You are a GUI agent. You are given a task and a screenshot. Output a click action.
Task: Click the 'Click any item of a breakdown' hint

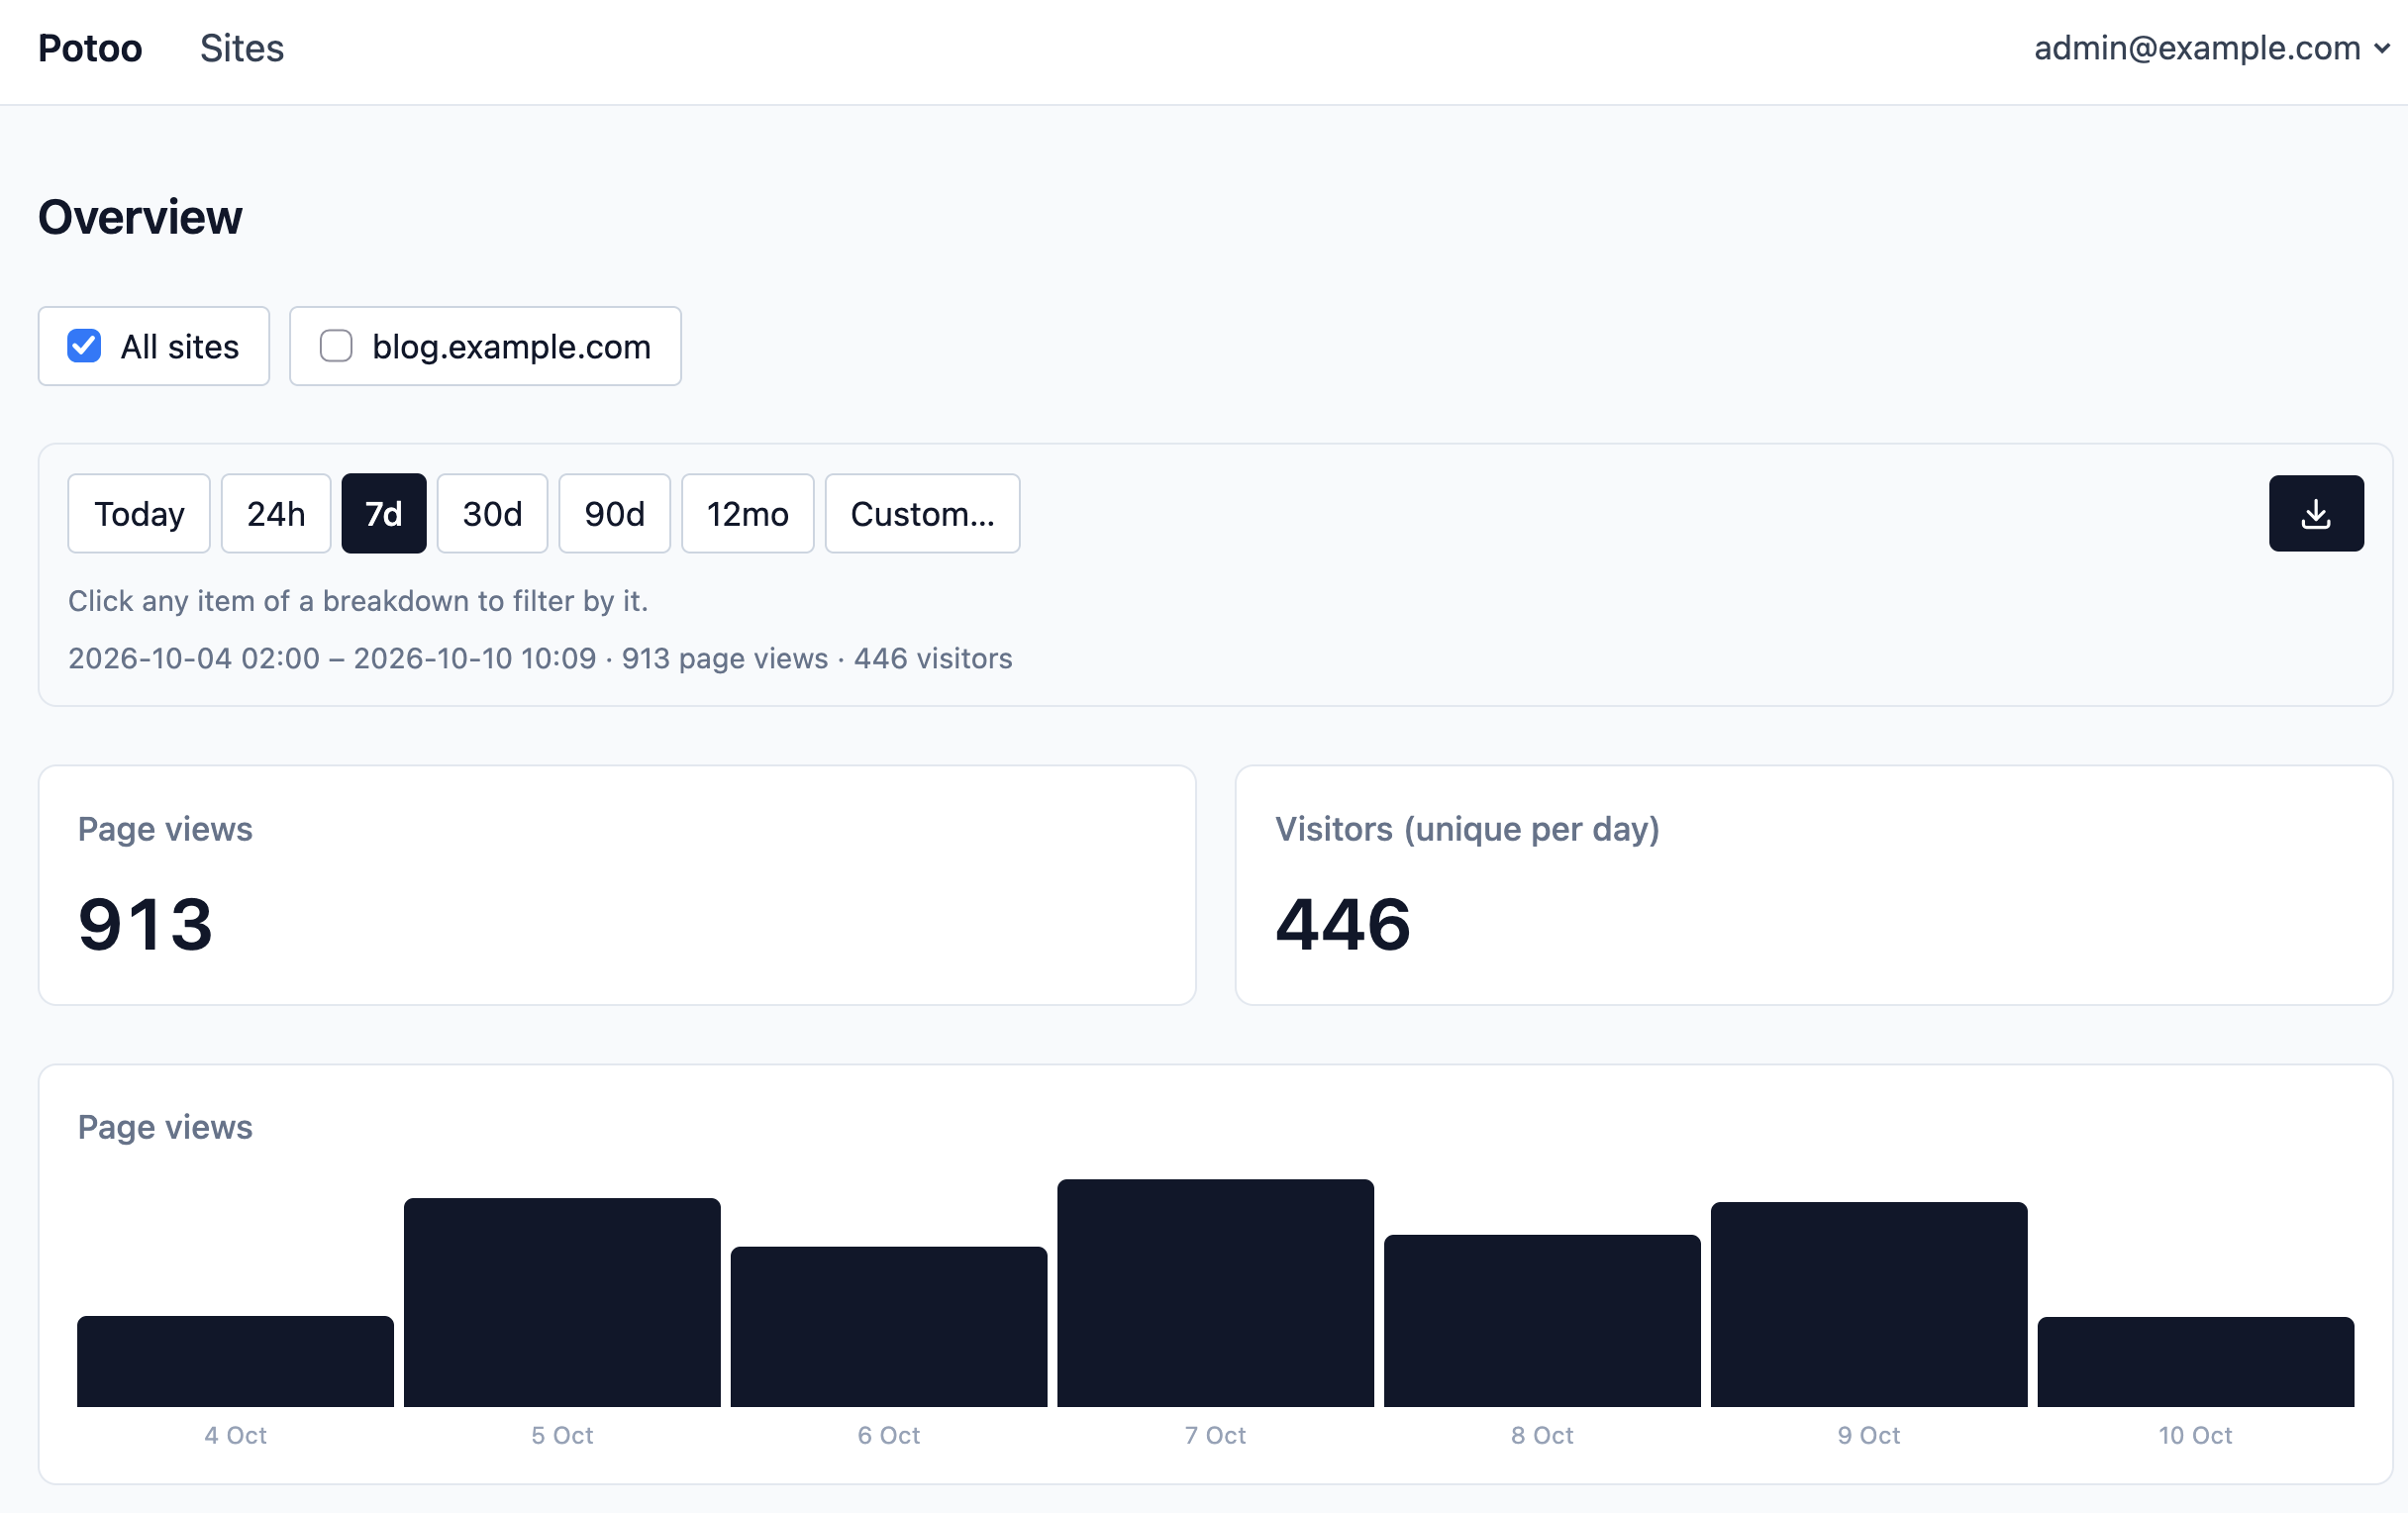(358, 600)
